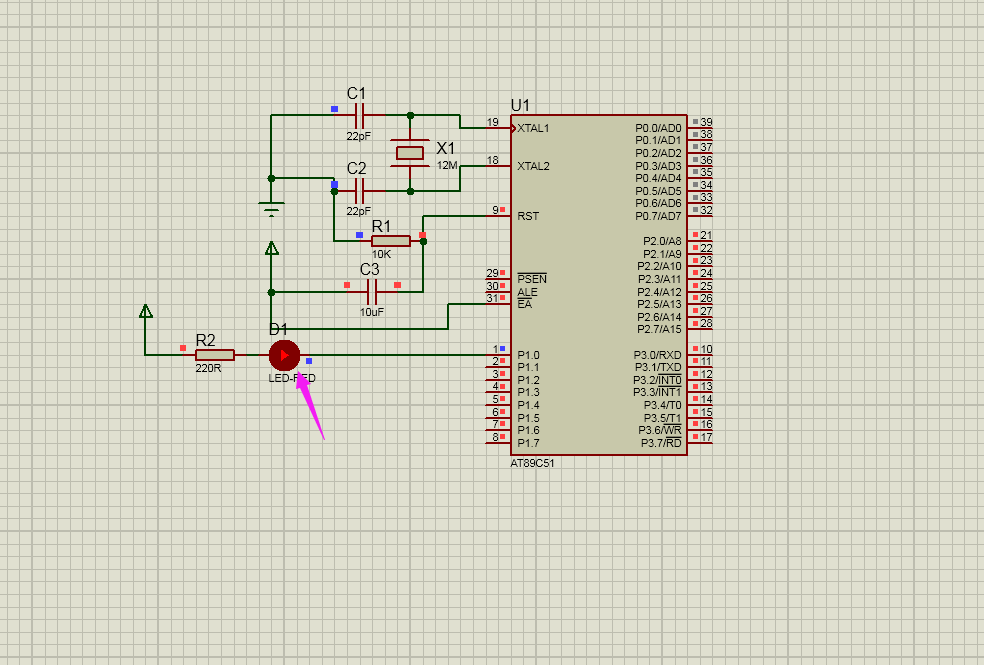The image size is (984, 665).
Task: Click the P2.7/A15 pin label
Action: tap(660, 329)
